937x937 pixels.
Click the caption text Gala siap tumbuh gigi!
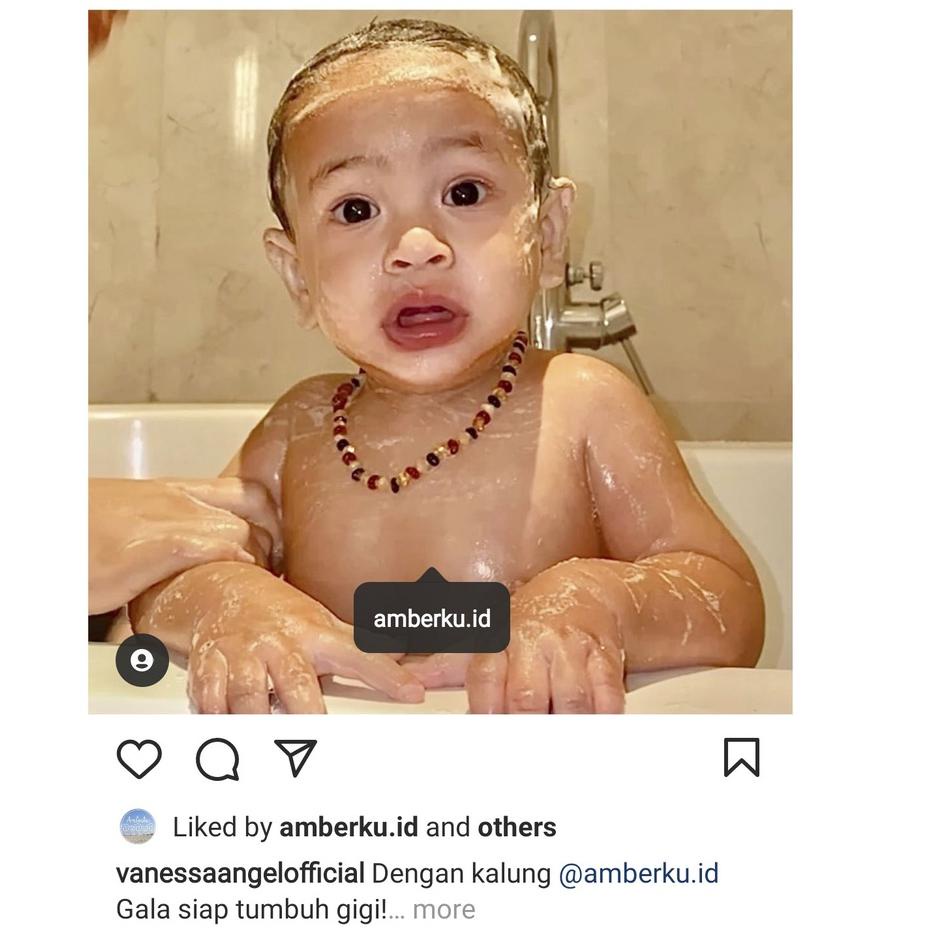click(252, 910)
